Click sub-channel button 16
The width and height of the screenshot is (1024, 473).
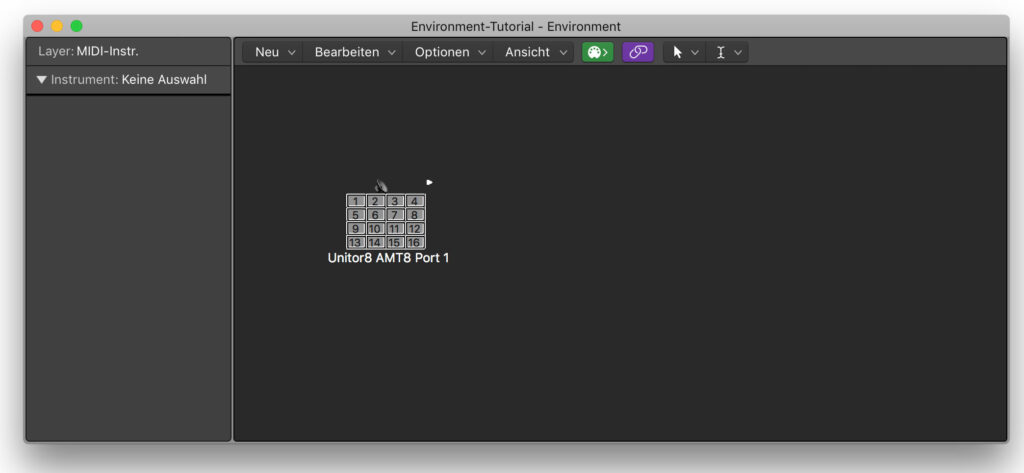click(414, 242)
